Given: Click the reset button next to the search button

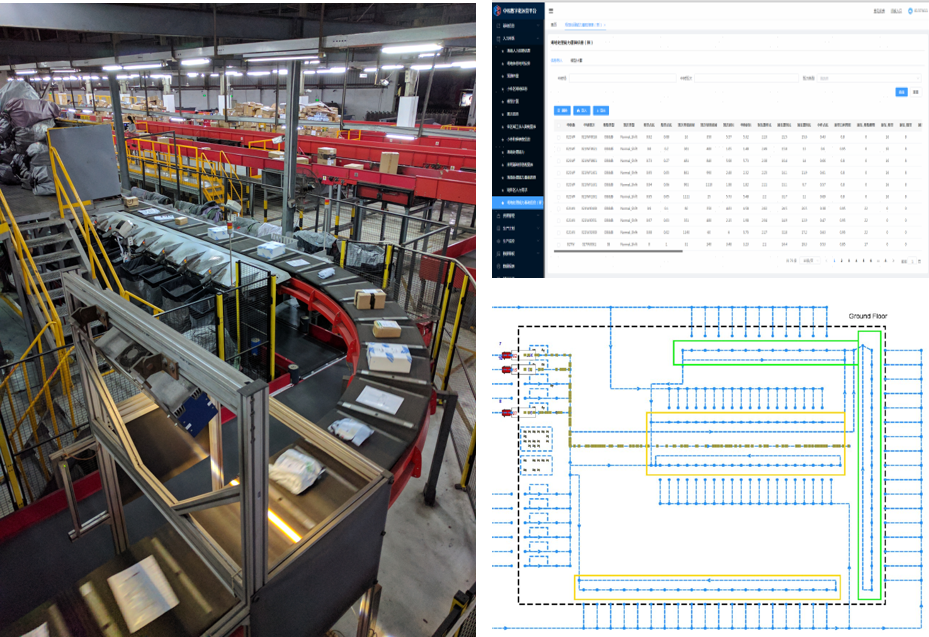Looking at the screenshot, I should point(915,91).
